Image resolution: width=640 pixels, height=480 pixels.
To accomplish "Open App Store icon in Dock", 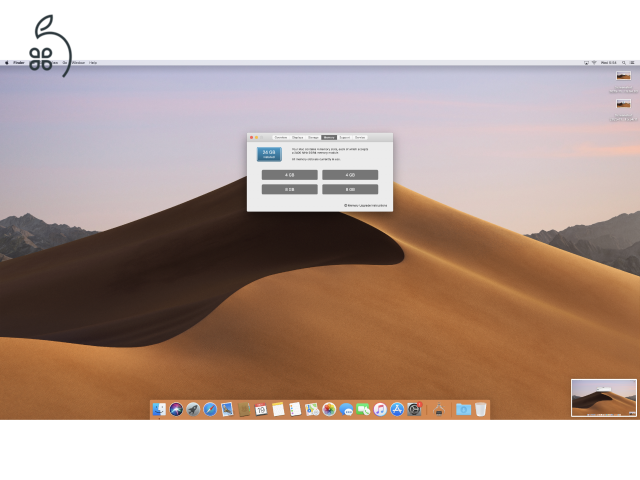I will [x=397, y=409].
